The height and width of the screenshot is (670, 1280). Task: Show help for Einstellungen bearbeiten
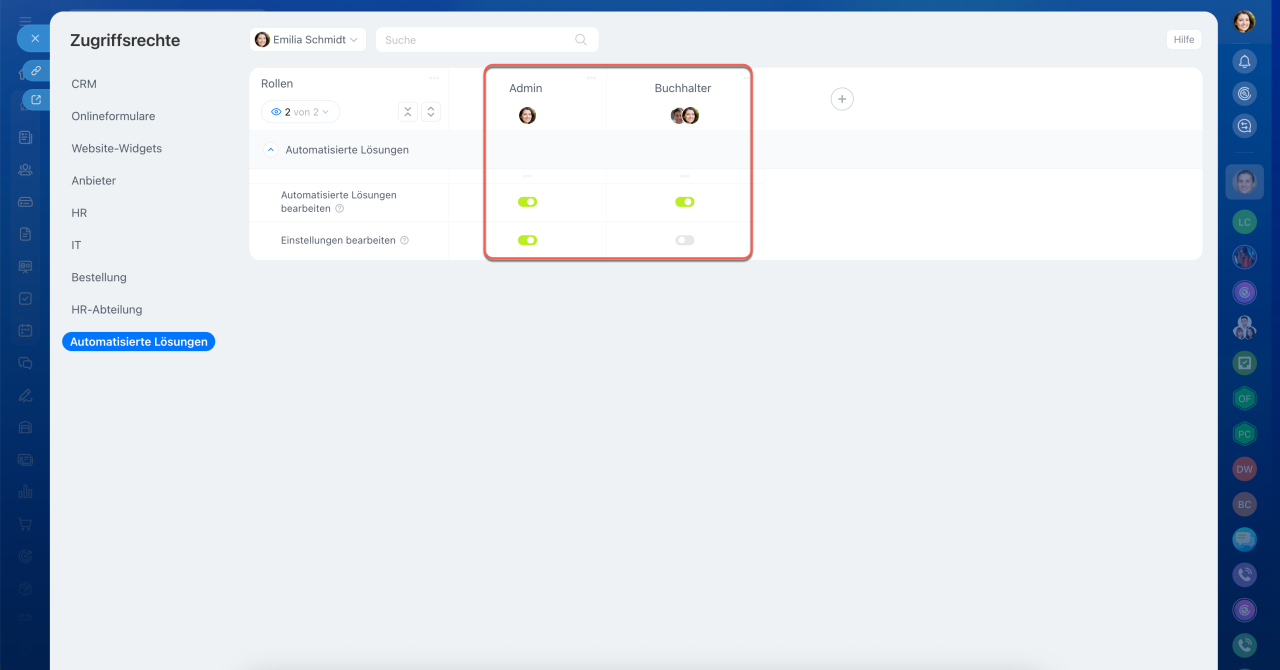tap(404, 241)
